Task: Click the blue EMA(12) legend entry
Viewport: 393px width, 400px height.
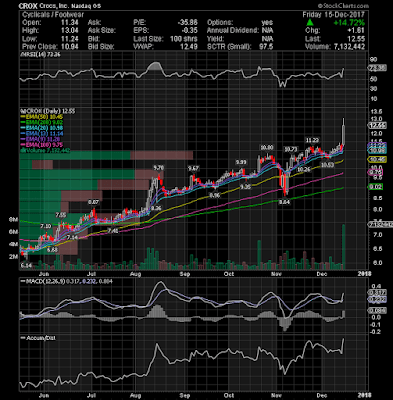Action: 43,134
